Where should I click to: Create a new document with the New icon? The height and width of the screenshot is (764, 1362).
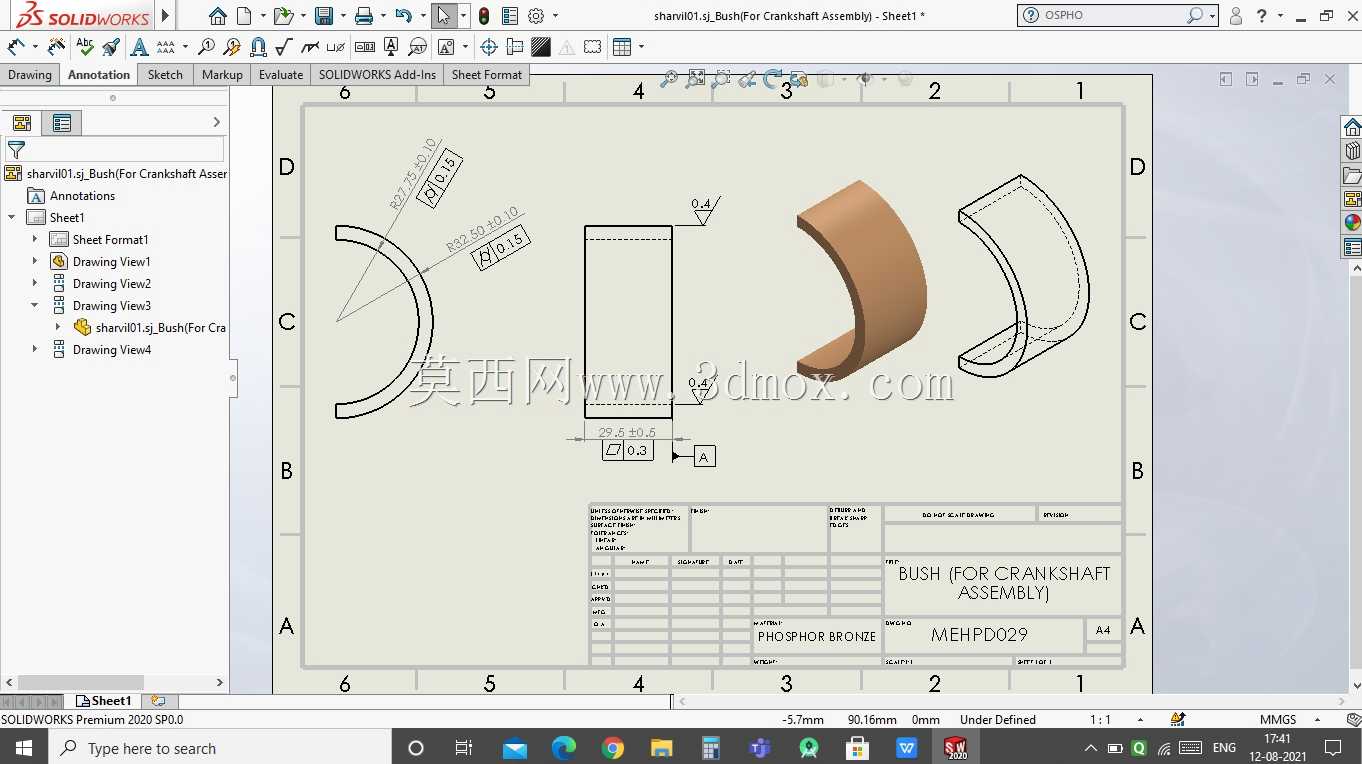click(x=243, y=16)
